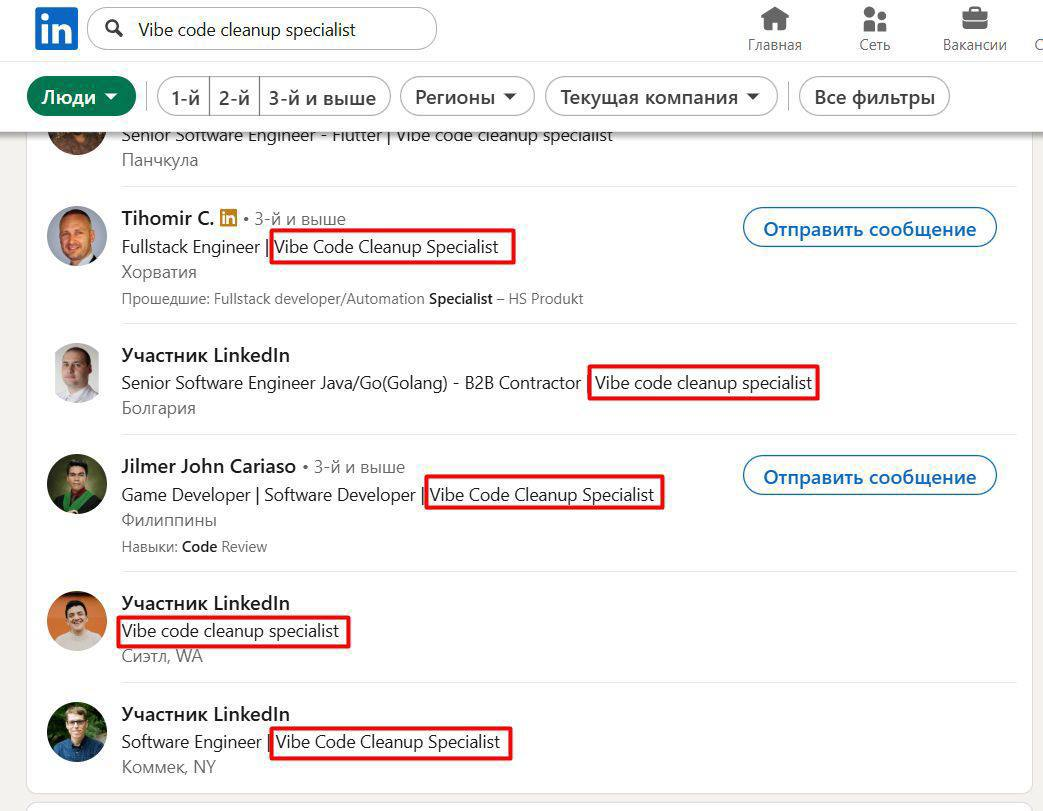Image resolution: width=1043 pixels, height=811 pixels.
Task: Send message to Jilmer John Cariaso
Action: pyautogui.click(x=869, y=476)
